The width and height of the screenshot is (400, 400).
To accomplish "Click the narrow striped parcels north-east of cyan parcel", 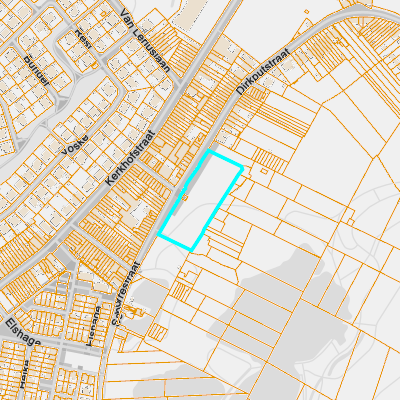I will (269, 159).
